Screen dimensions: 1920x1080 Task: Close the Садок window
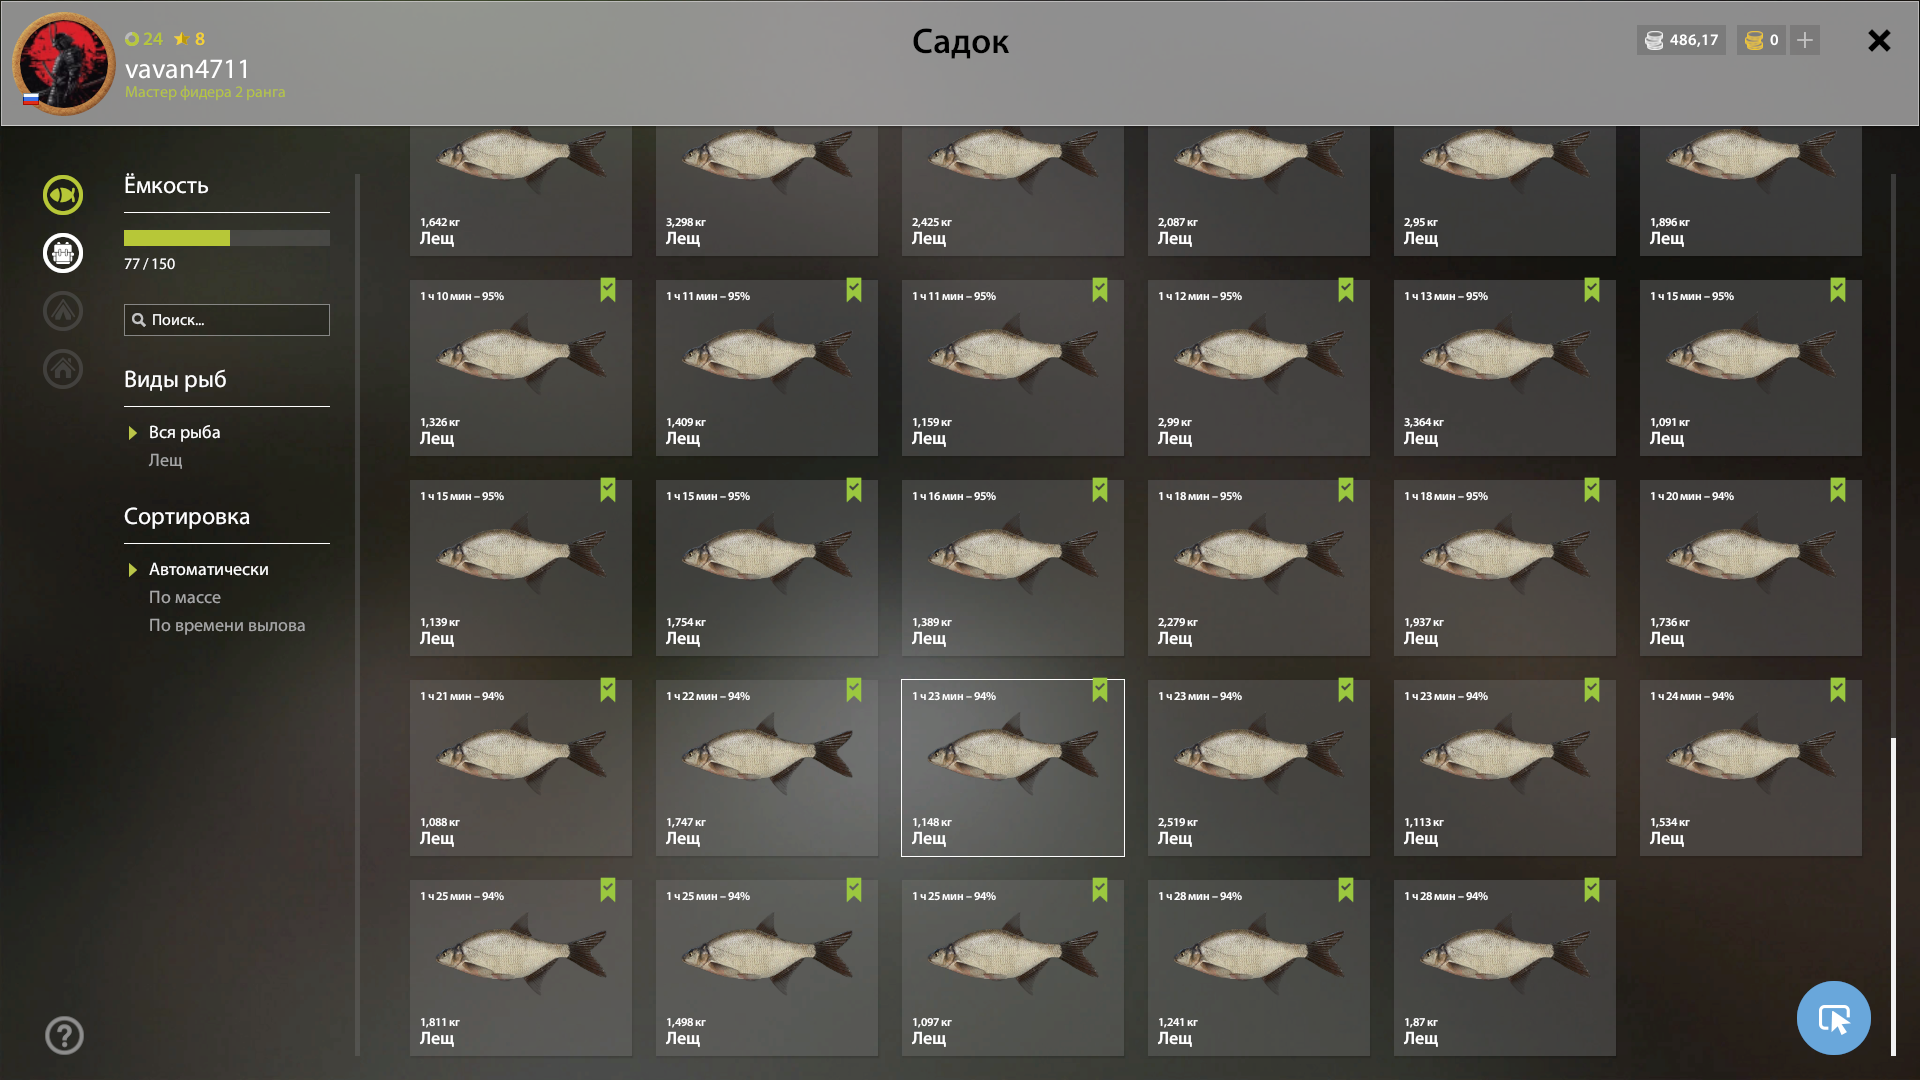point(1879,40)
